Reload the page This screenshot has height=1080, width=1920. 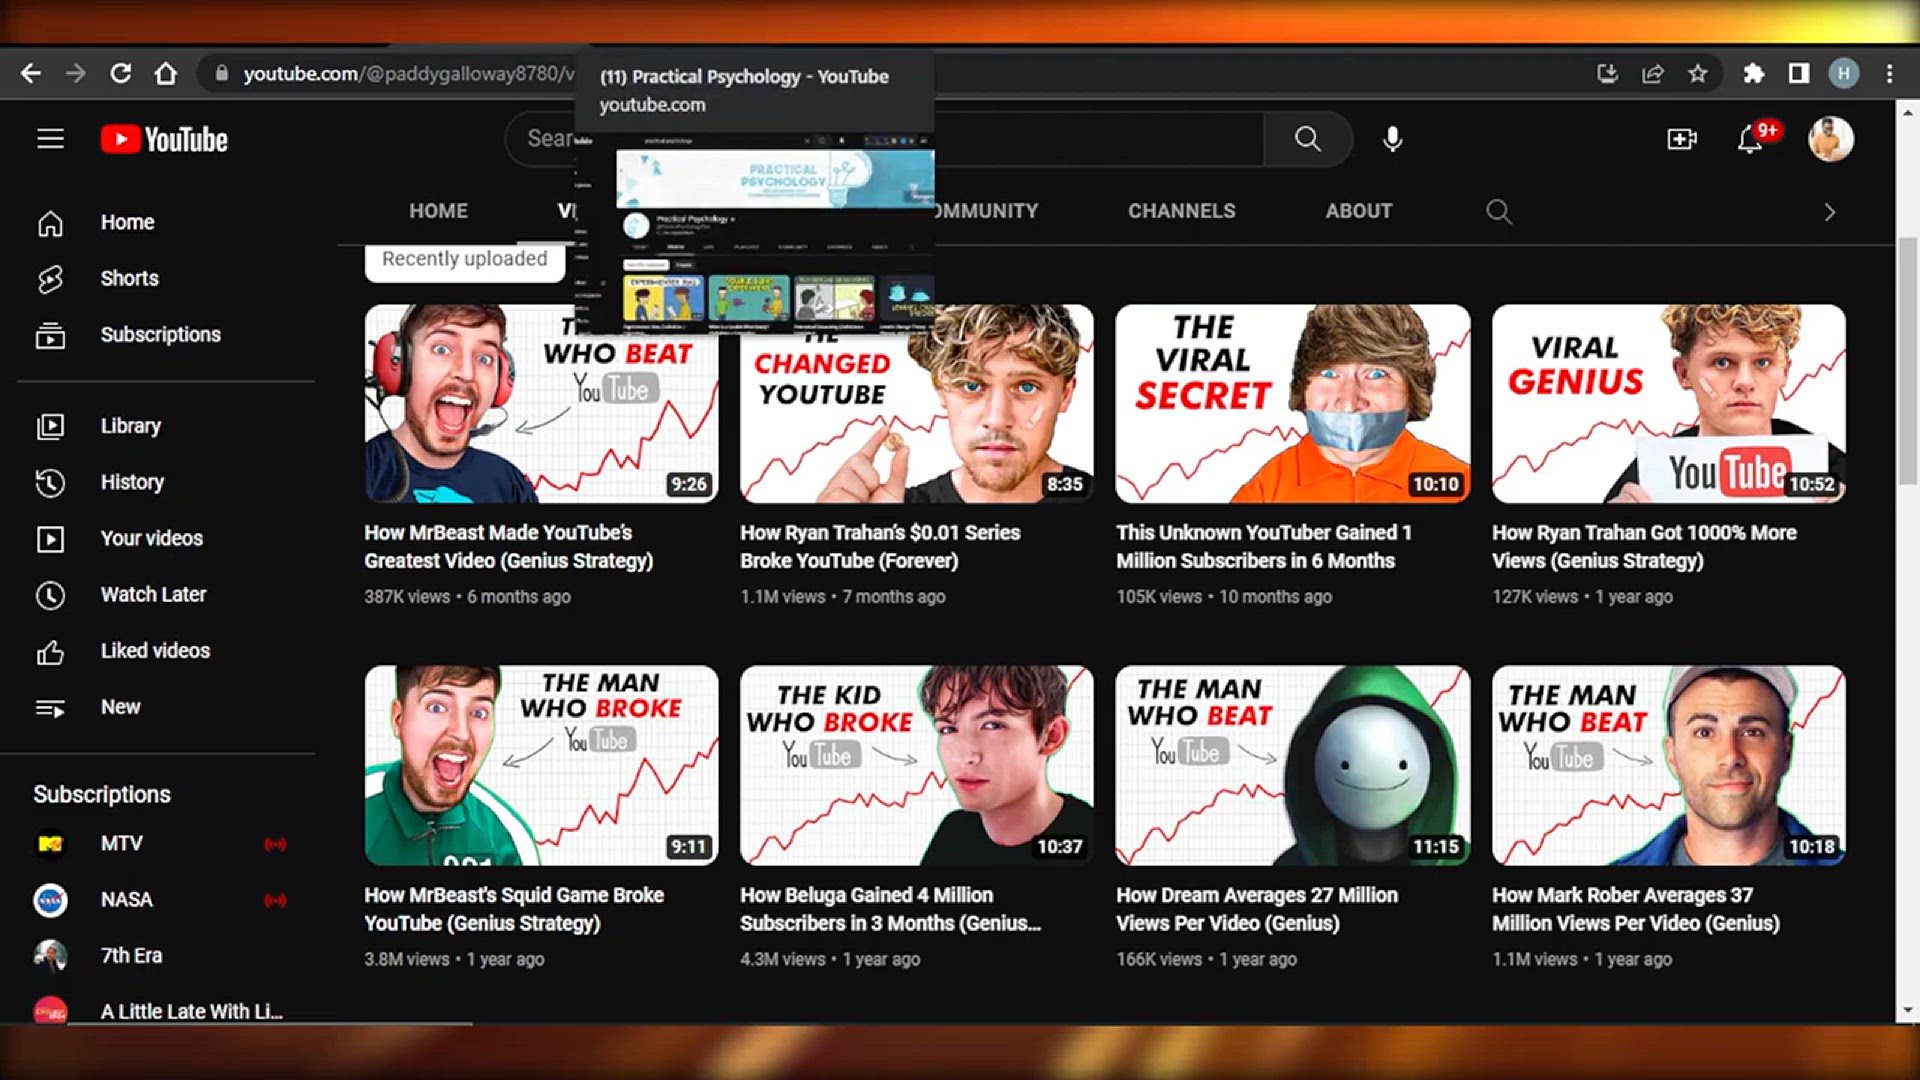click(120, 73)
